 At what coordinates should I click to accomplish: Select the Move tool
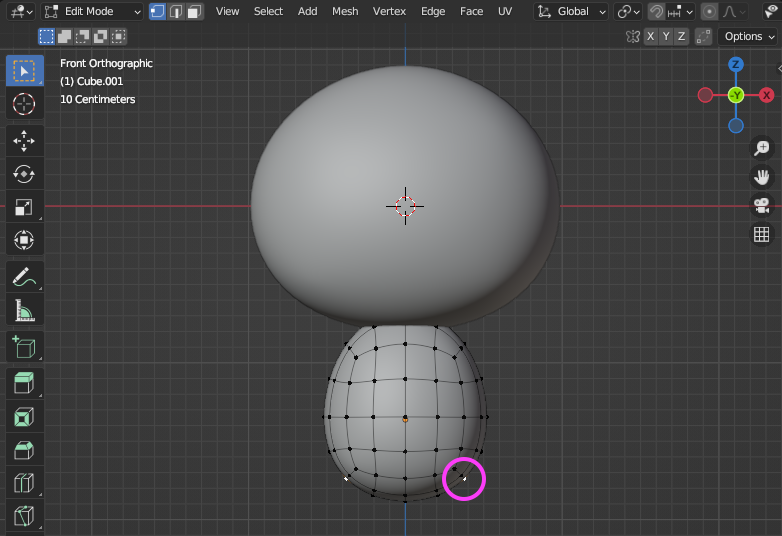[x=24, y=139]
